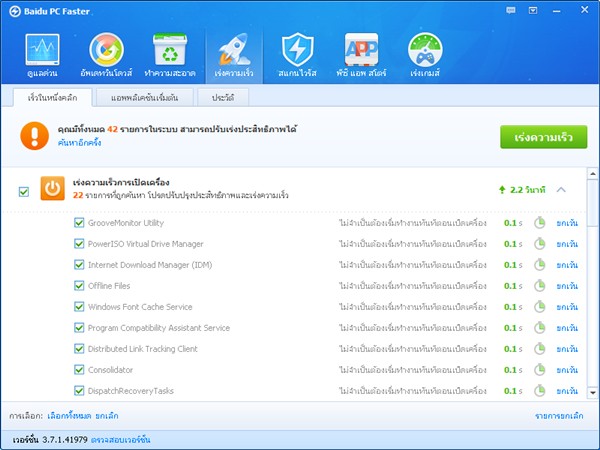Uncheck Offline Files checkbox
The image size is (600, 450).
79,286
